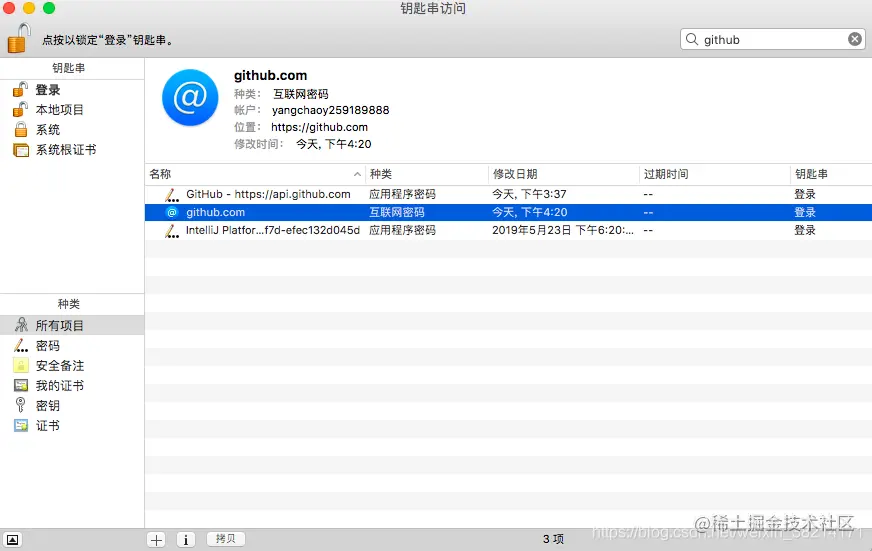872x551 pixels.
Task: Click the certificate icon beside 证书
Action: point(21,425)
